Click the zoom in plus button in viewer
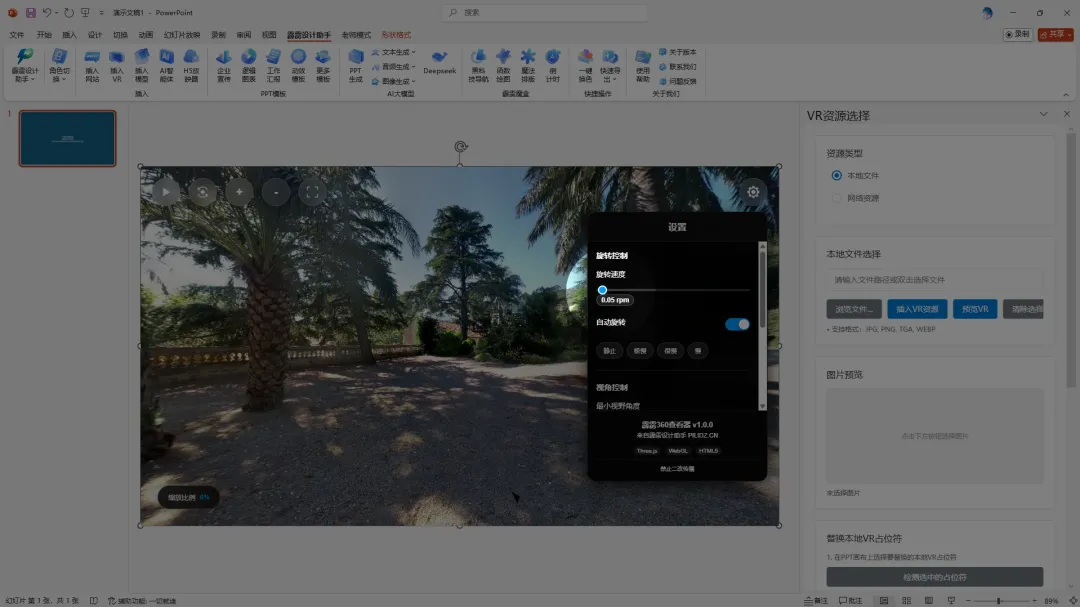This screenshot has height=607, width=1080. [239, 191]
